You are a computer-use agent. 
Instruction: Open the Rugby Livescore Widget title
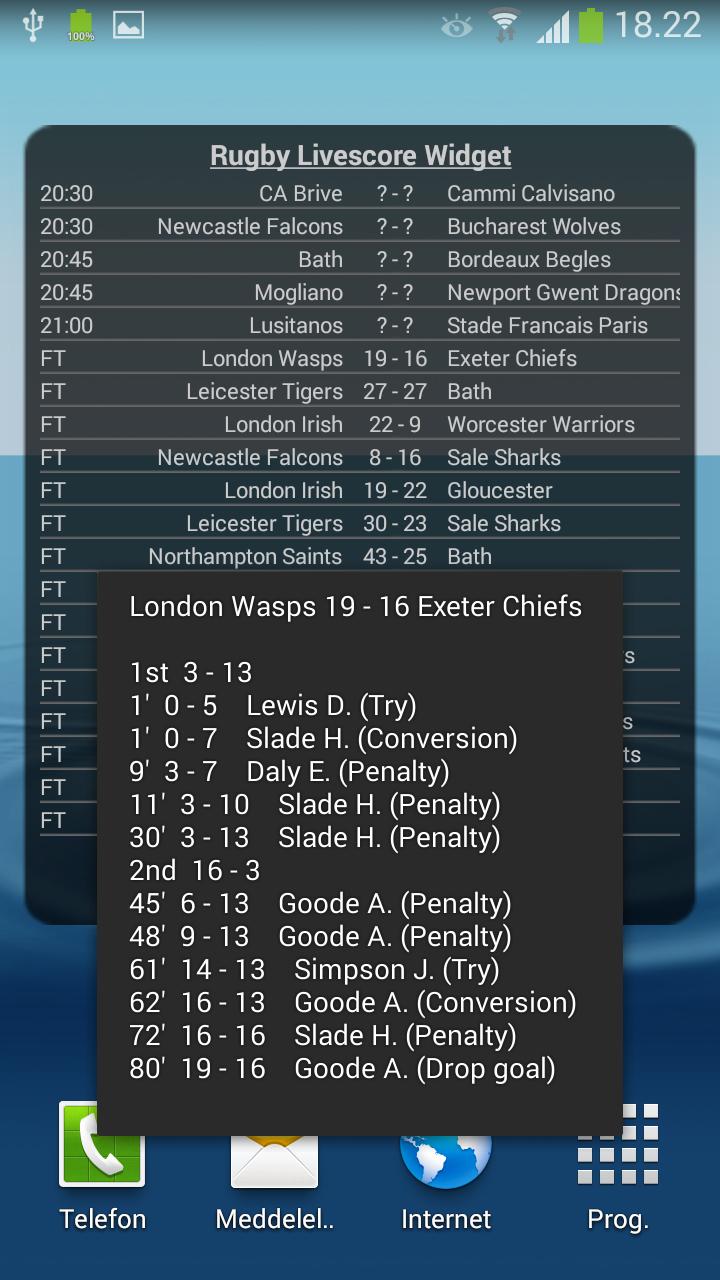[360, 155]
